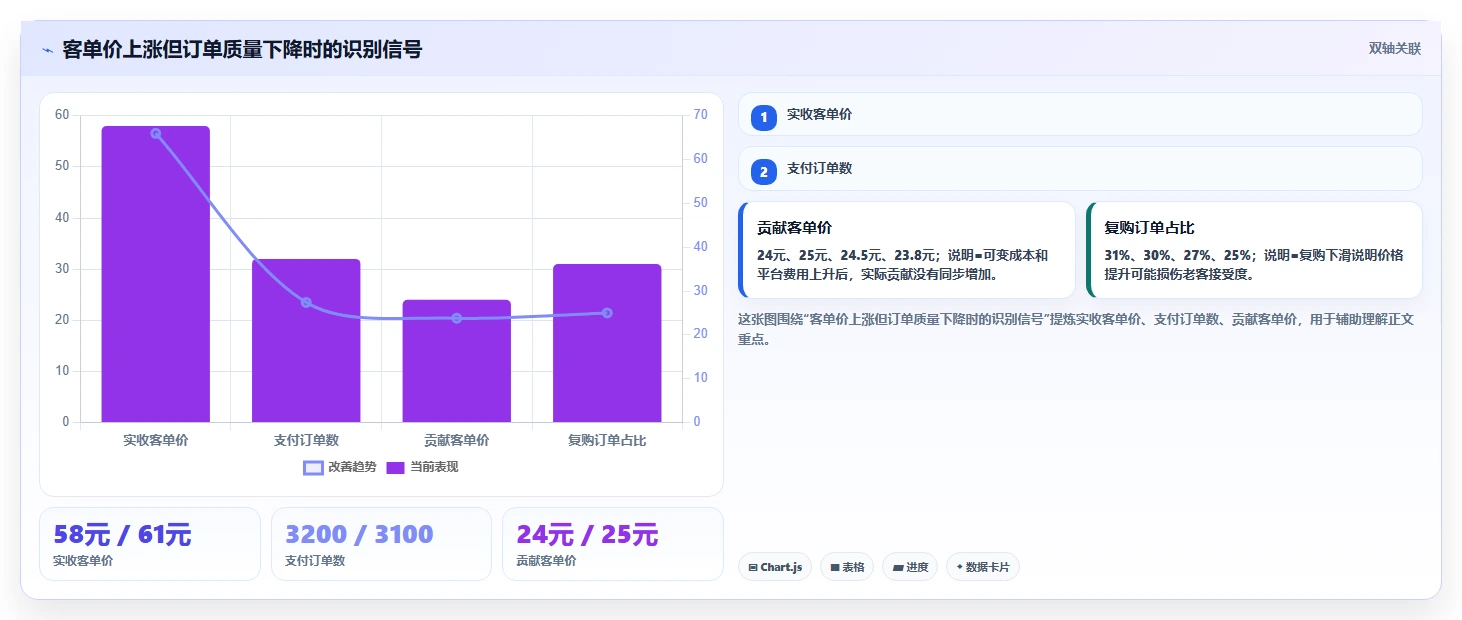Screen dimensions: 1462x620
Task: Click the 数据卡片 tag
Action: [983, 567]
